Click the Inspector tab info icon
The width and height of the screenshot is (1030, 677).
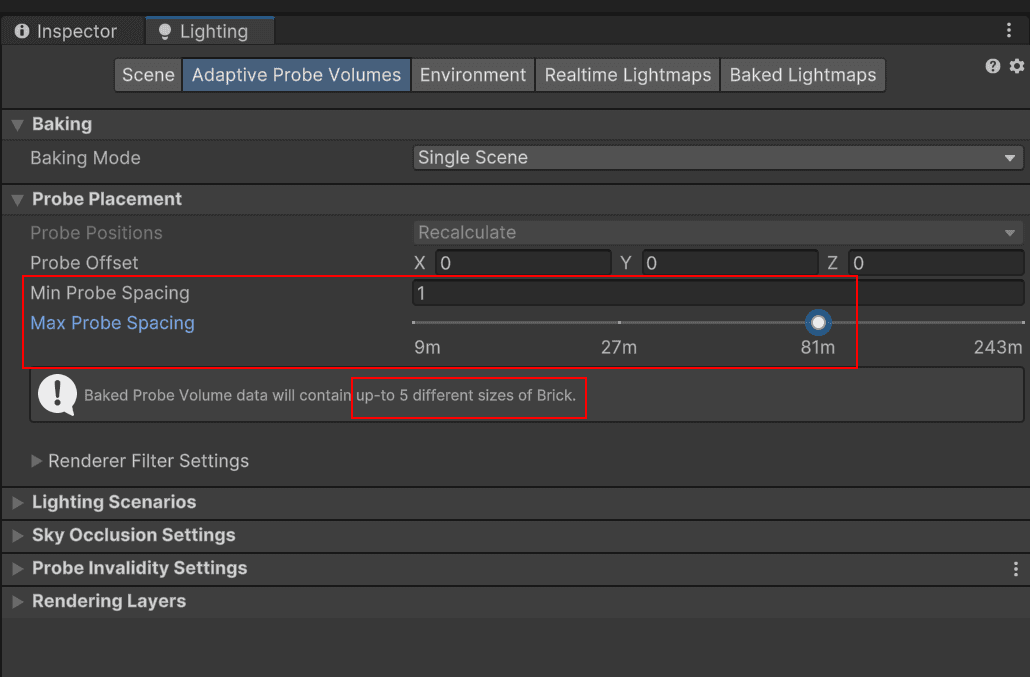coord(22,31)
